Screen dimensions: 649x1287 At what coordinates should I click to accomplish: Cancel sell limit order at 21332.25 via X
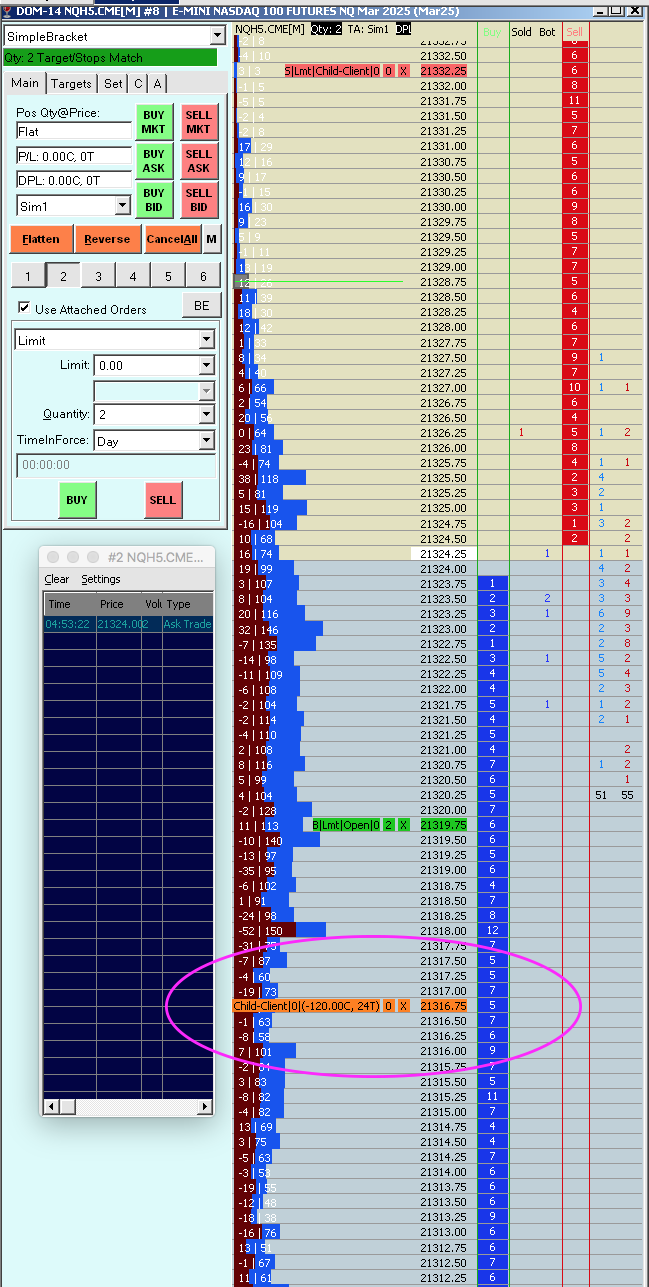(x=403, y=72)
